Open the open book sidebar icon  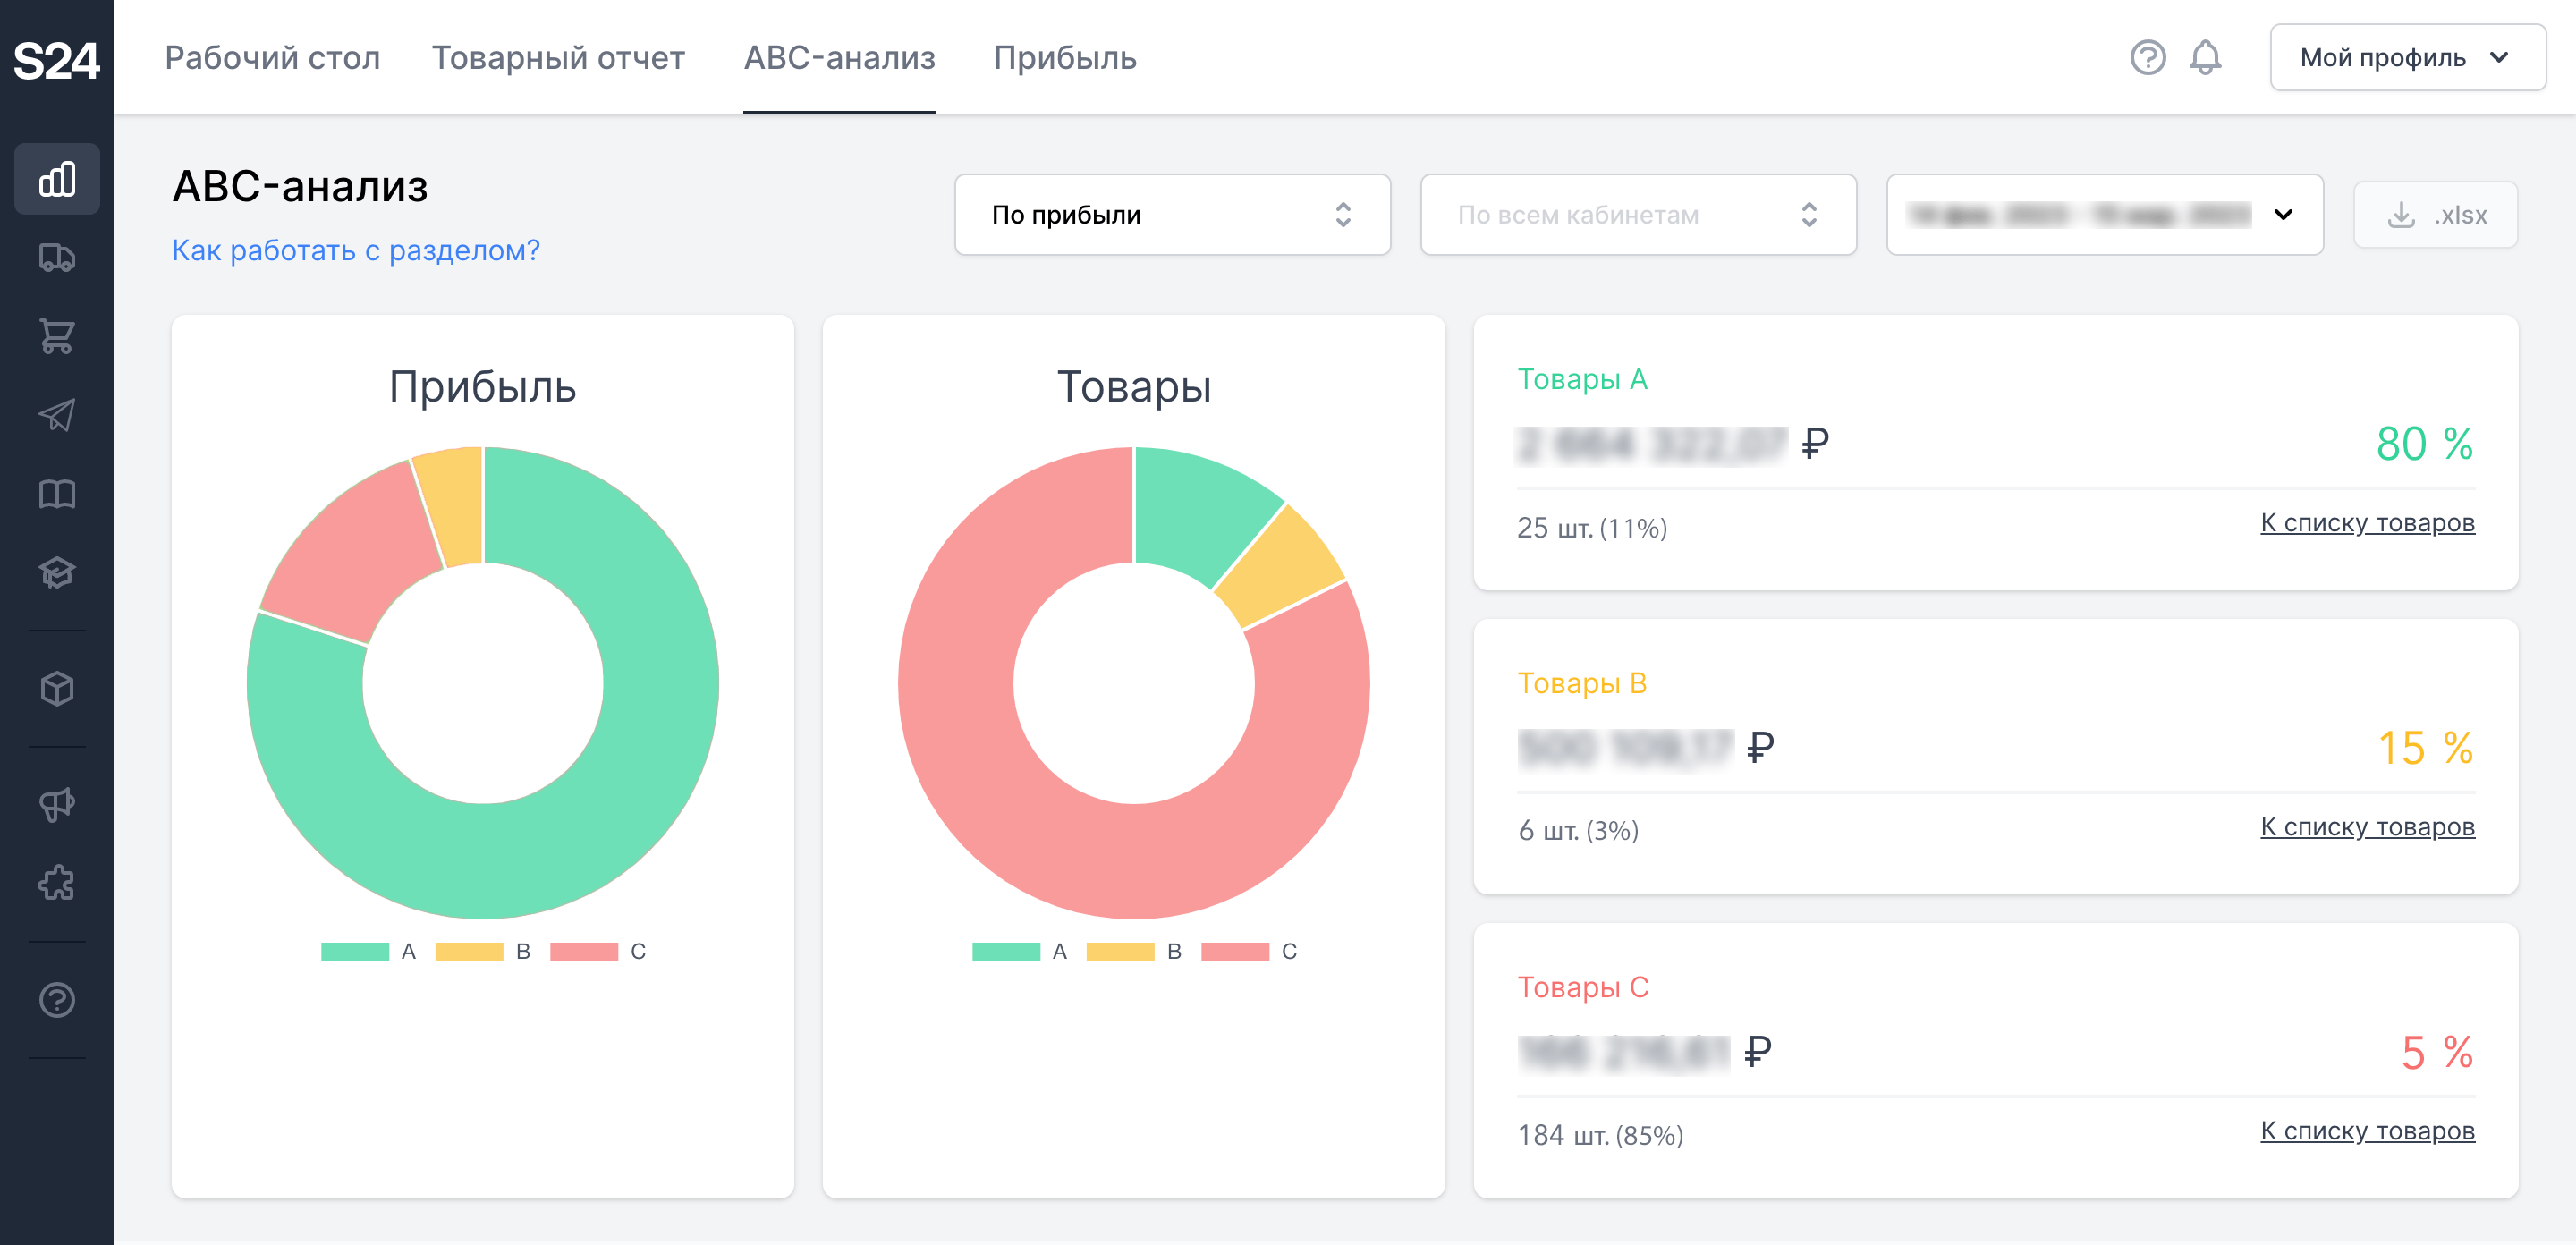pyautogui.click(x=57, y=494)
